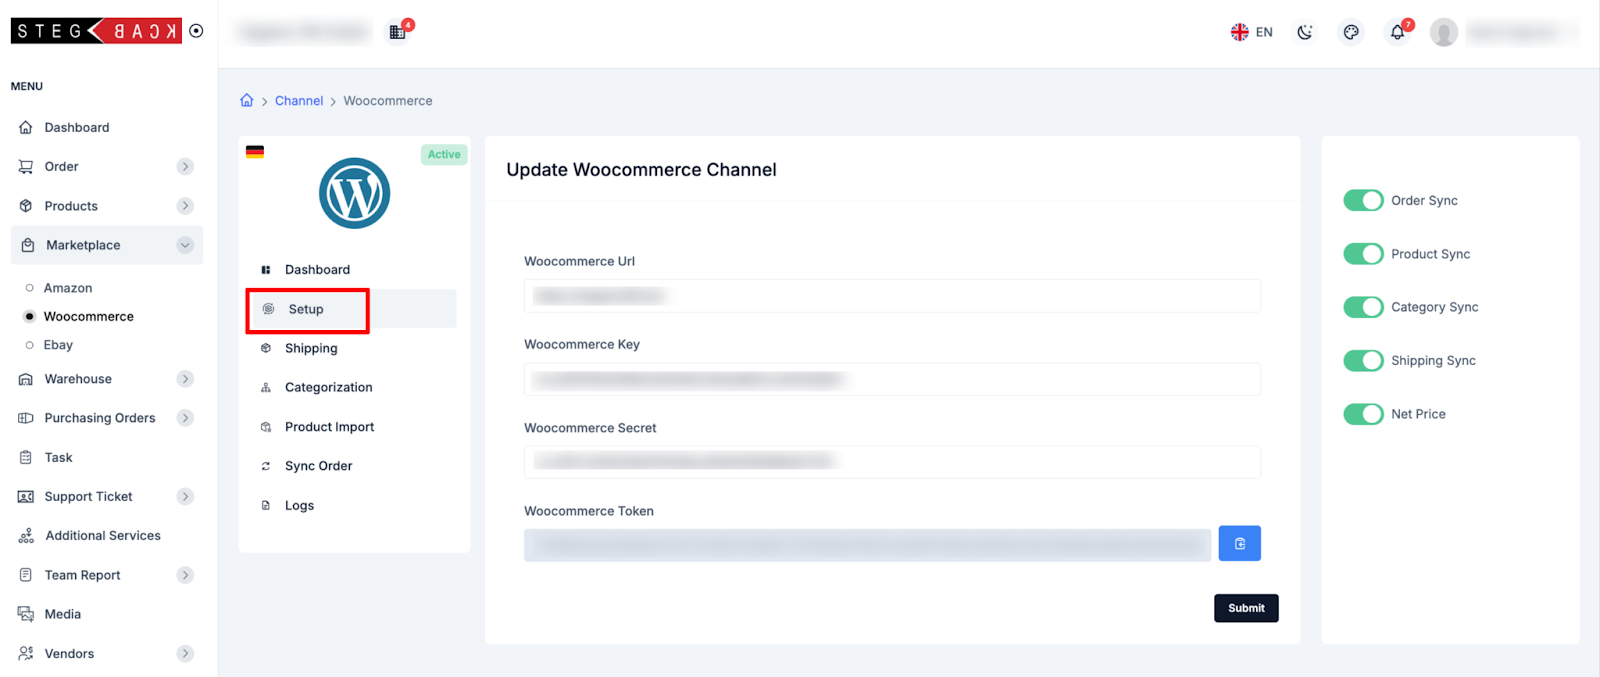Screen dimensions: 1600x677
Task: Click the WordPress channel logo
Action: click(354, 193)
